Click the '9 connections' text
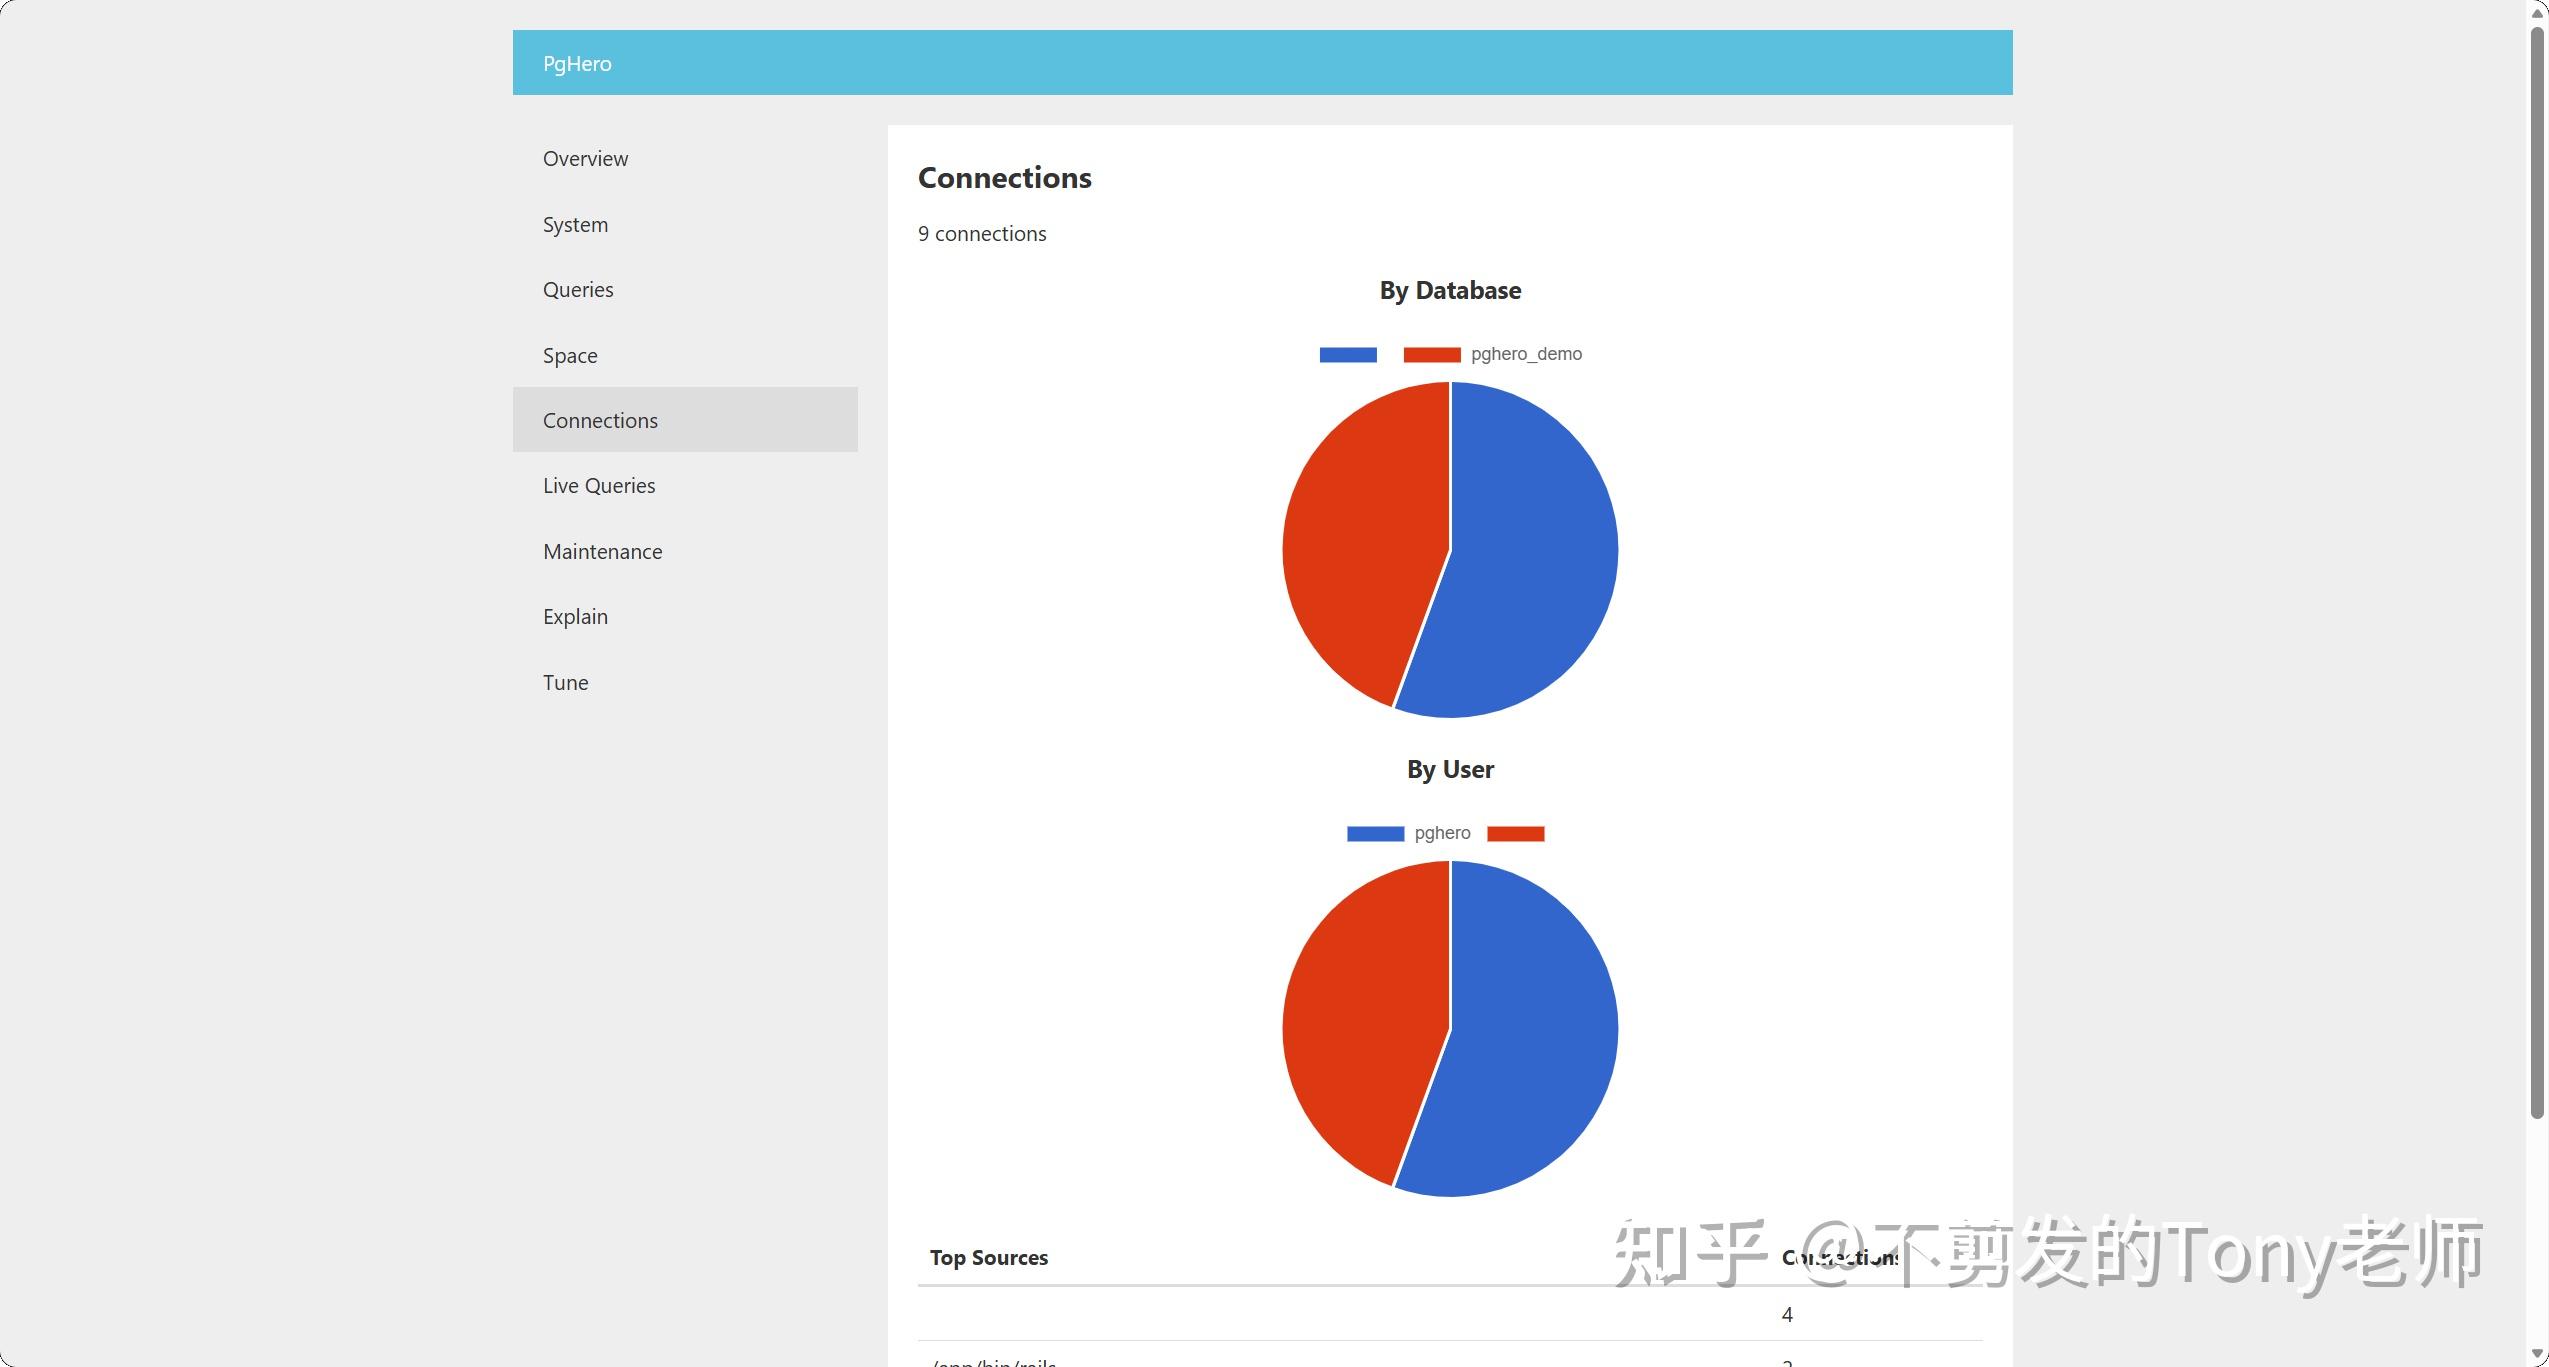The image size is (2549, 1367). 982,233
